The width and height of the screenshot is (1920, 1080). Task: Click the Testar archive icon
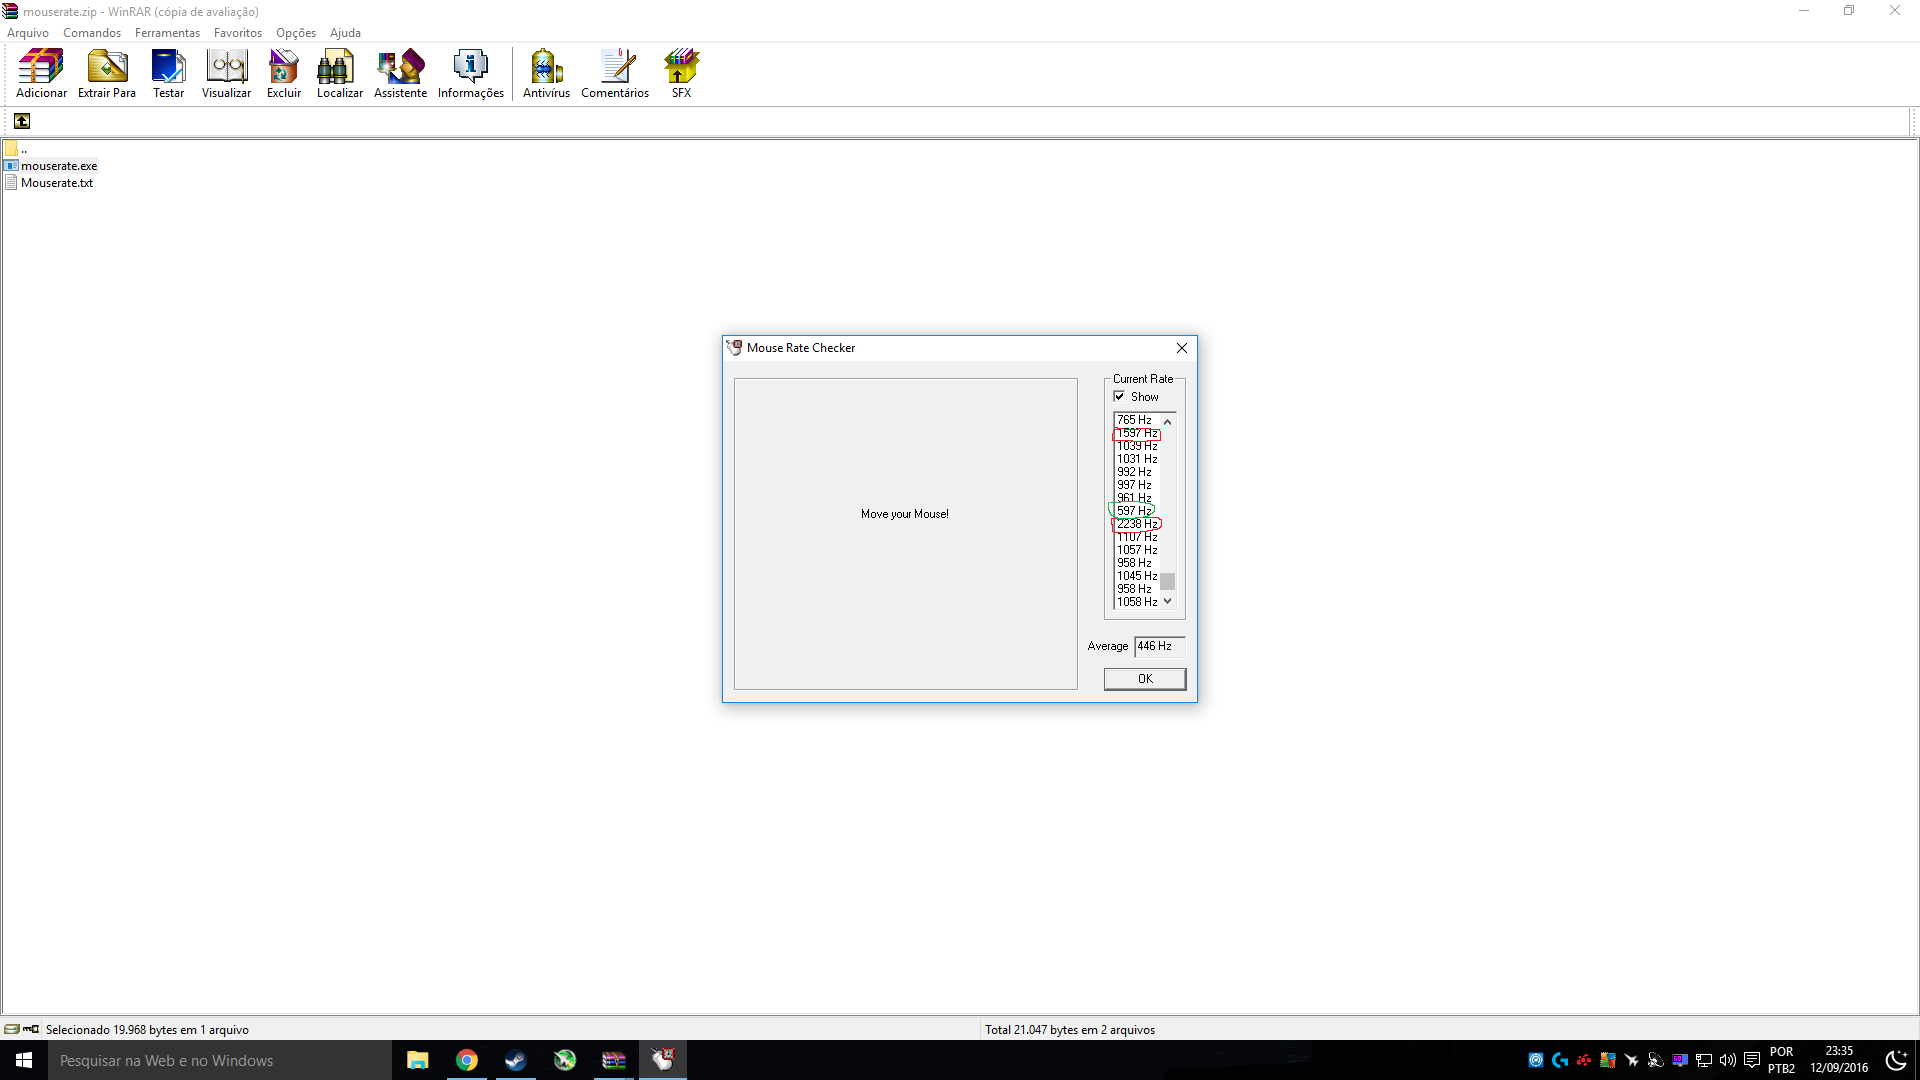(x=168, y=74)
